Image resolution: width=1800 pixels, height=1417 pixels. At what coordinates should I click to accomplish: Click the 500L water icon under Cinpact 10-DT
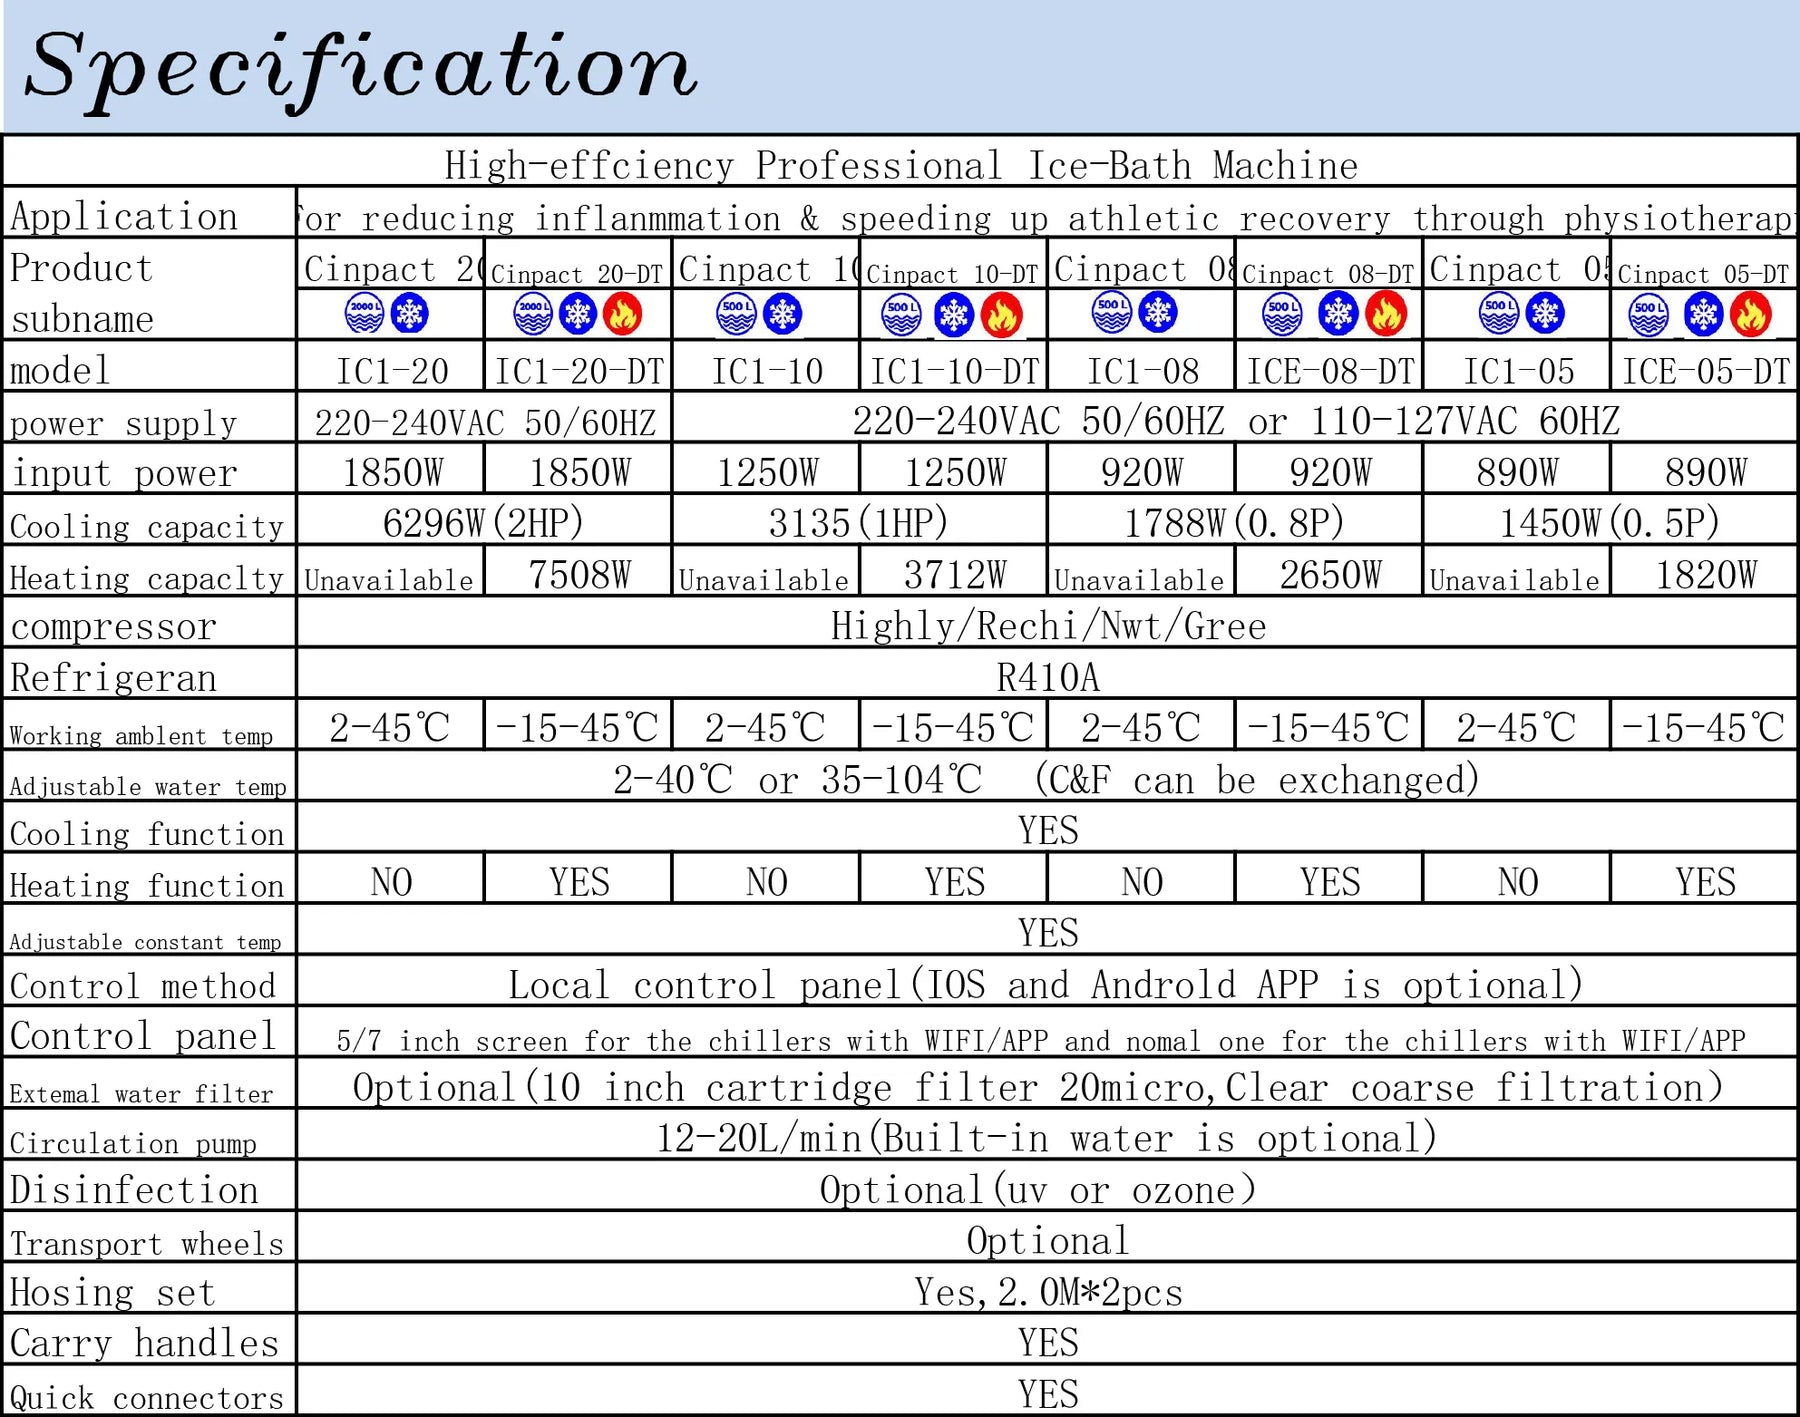point(902,316)
